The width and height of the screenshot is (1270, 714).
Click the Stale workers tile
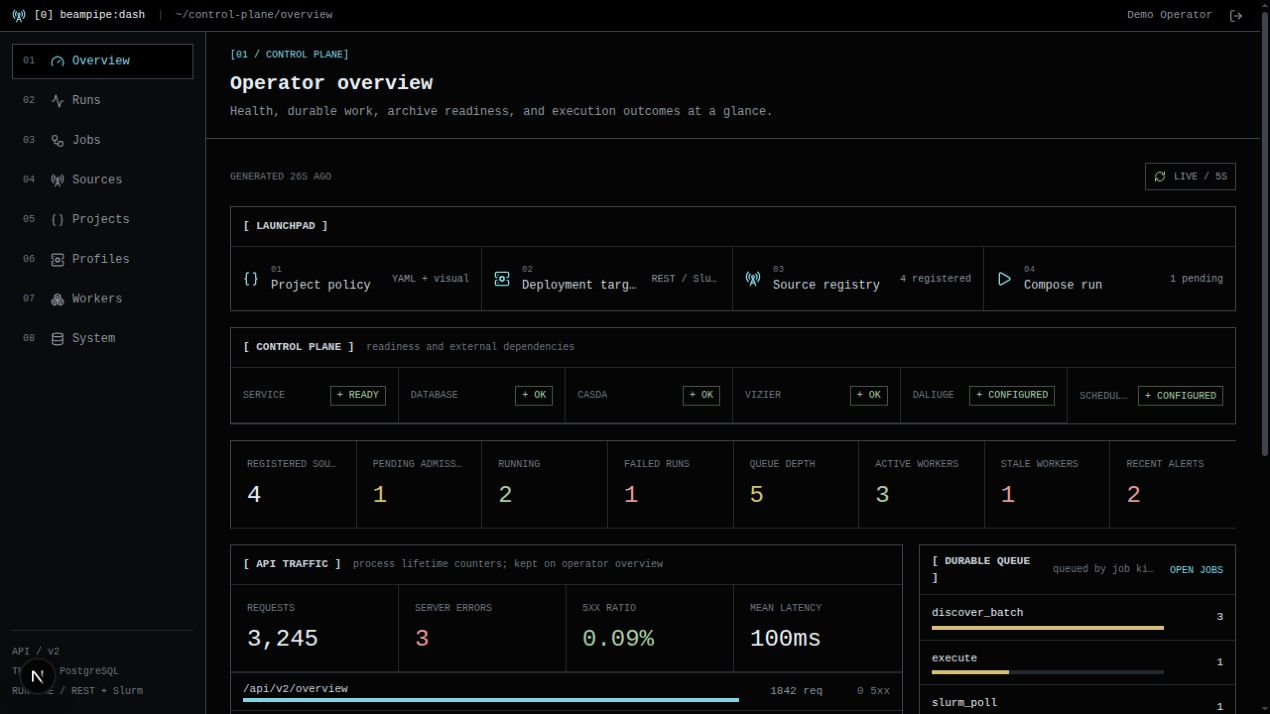1047,484
